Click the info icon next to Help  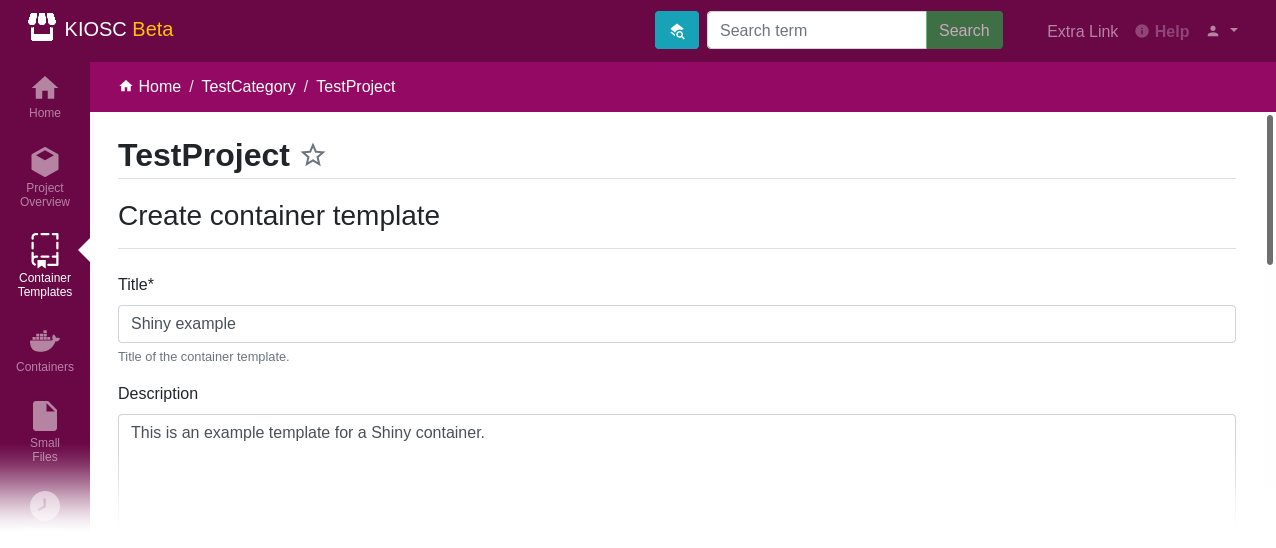click(1142, 31)
